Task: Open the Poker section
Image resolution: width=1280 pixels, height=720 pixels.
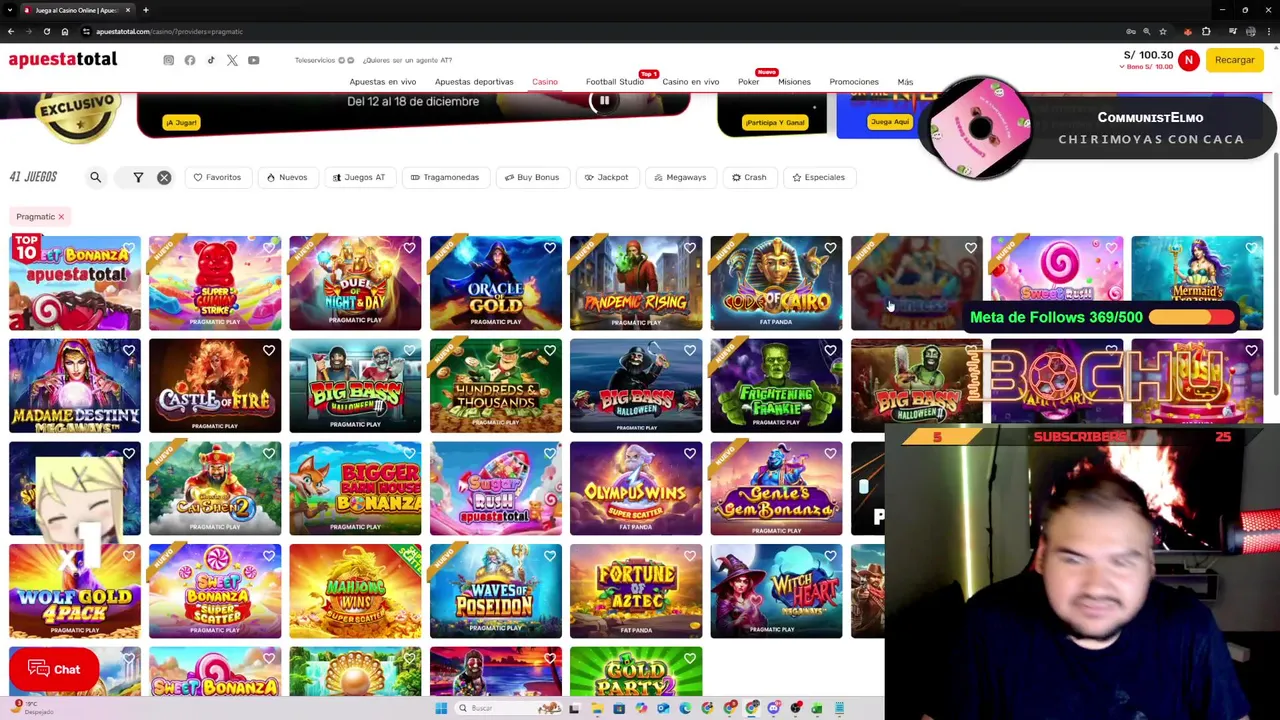Action: pyautogui.click(x=748, y=82)
